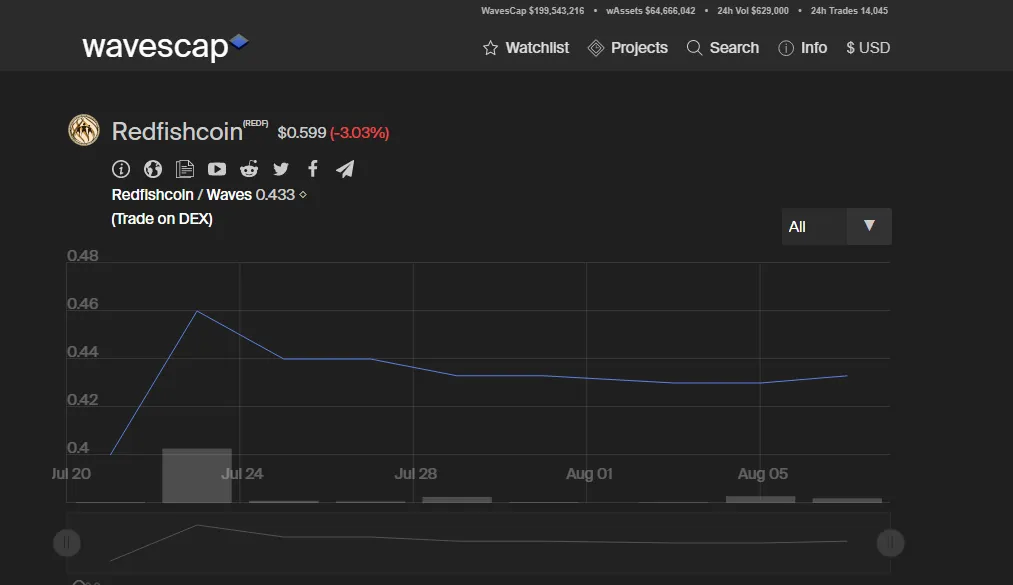Click the Redfishcoin logo image
Screen dimensions: 1013x585
click(x=84, y=130)
